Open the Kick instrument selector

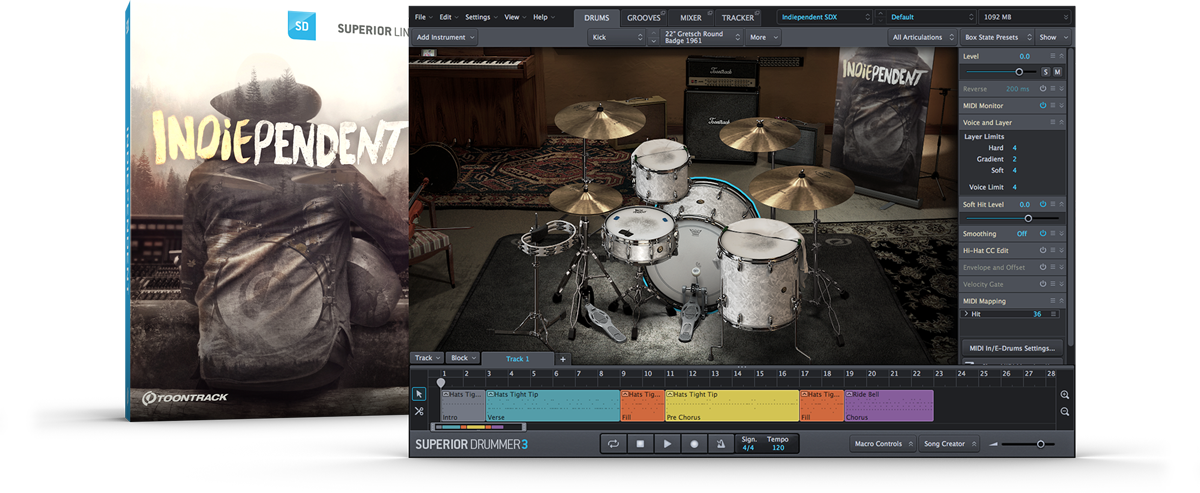click(x=616, y=37)
